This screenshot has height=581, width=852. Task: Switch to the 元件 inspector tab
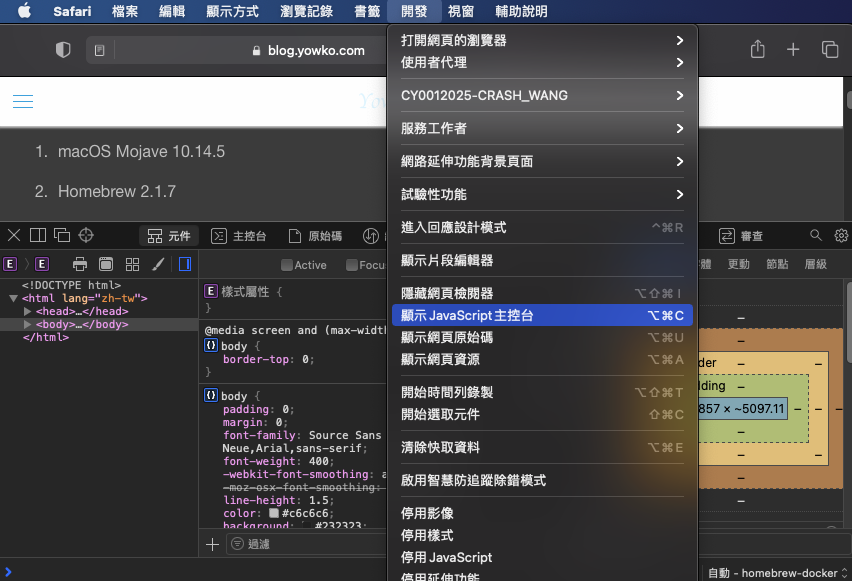pyautogui.click(x=169, y=236)
